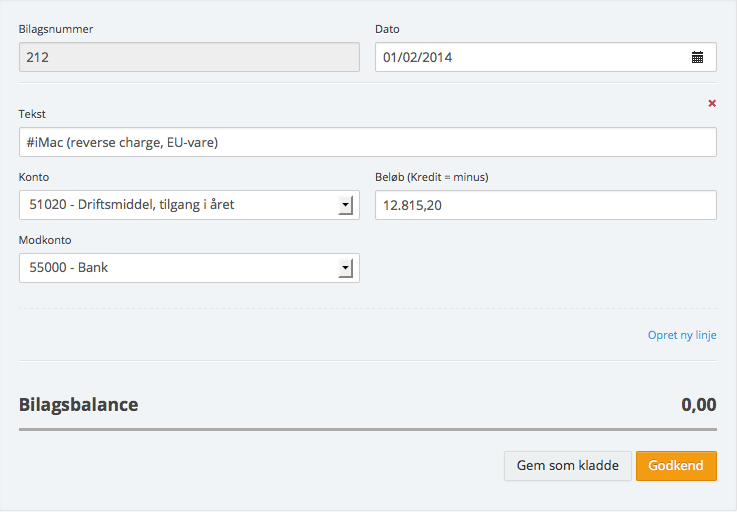Open the Modkonto selector showing 55000 - Bank

point(178,268)
